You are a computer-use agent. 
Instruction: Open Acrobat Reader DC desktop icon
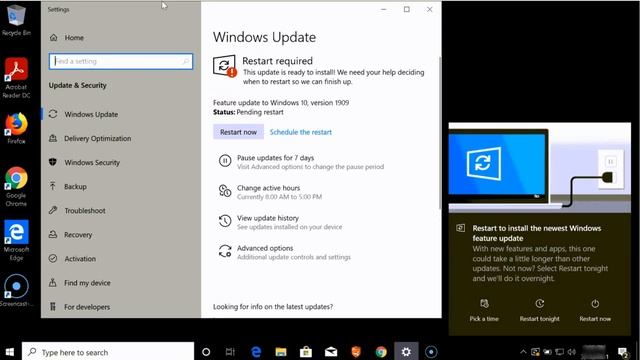(x=16, y=78)
